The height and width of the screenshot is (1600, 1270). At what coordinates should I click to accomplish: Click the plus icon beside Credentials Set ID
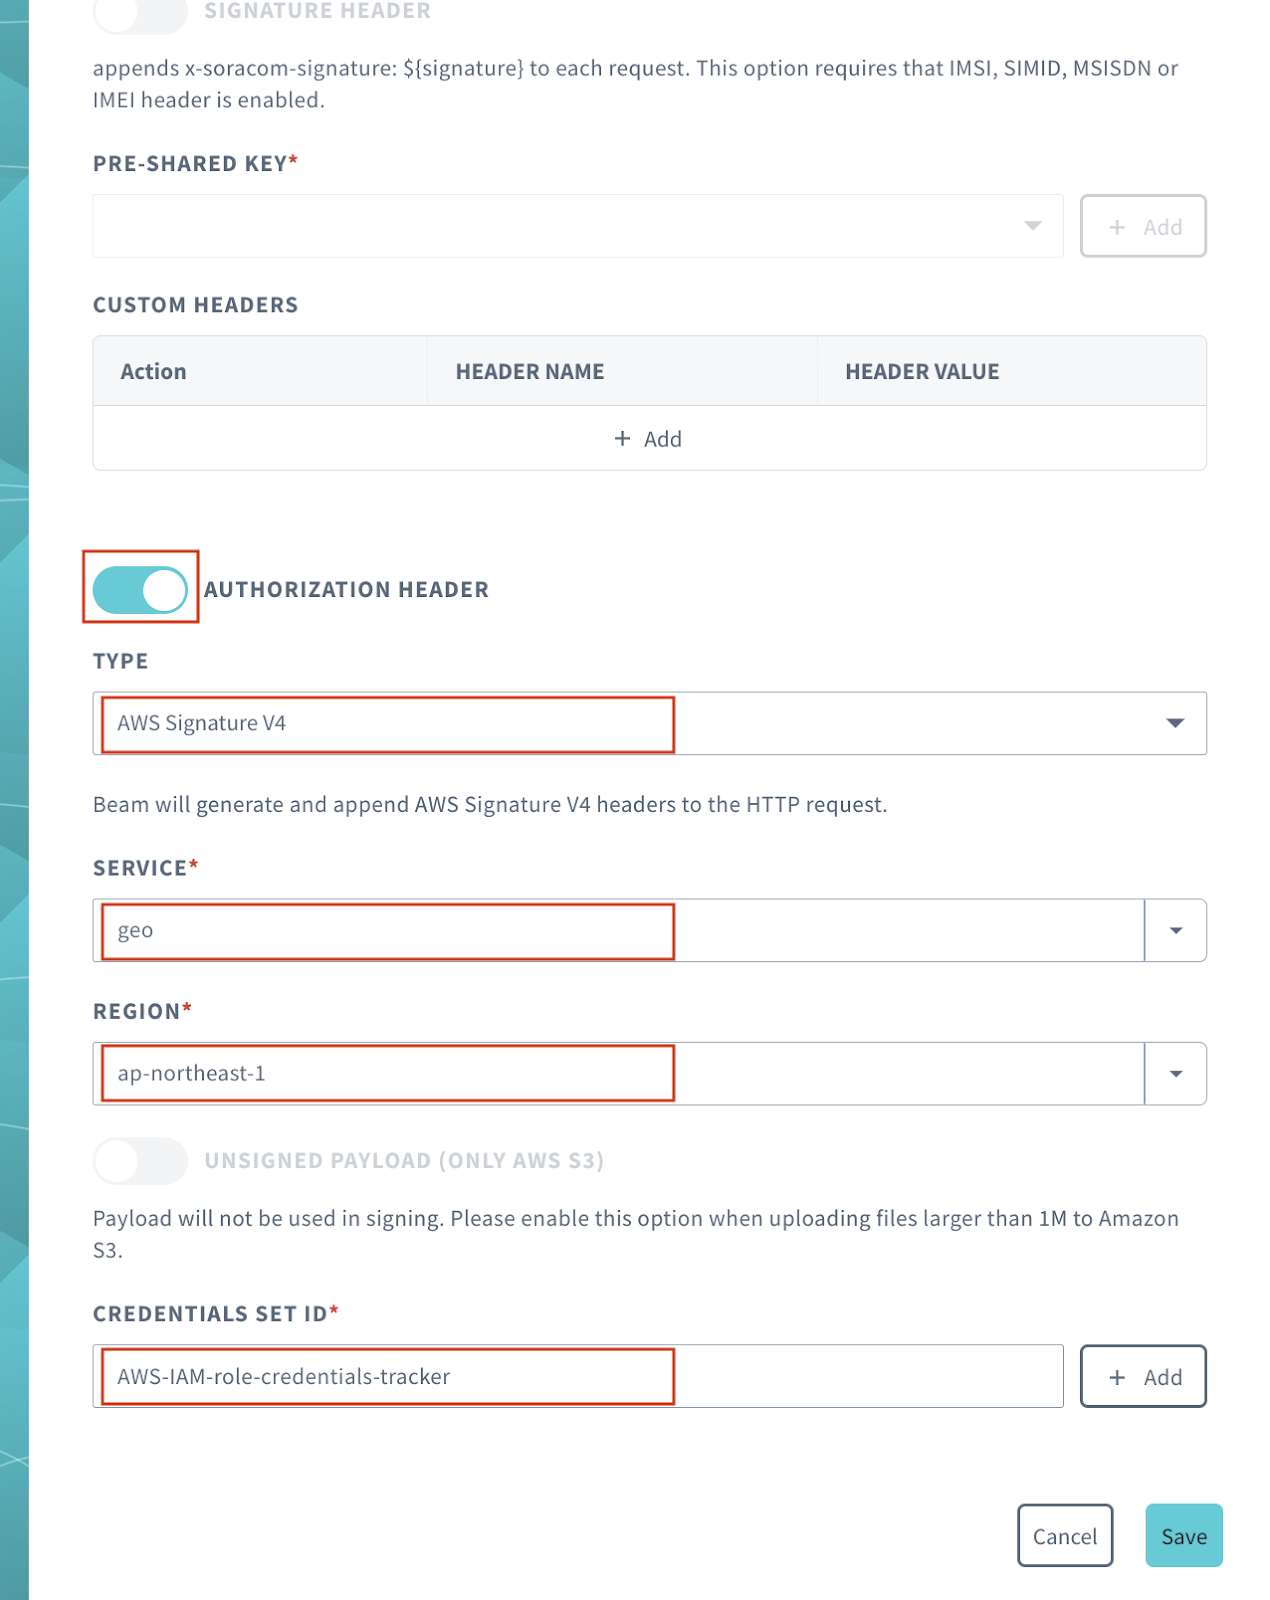pyautogui.click(x=1117, y=1377)
